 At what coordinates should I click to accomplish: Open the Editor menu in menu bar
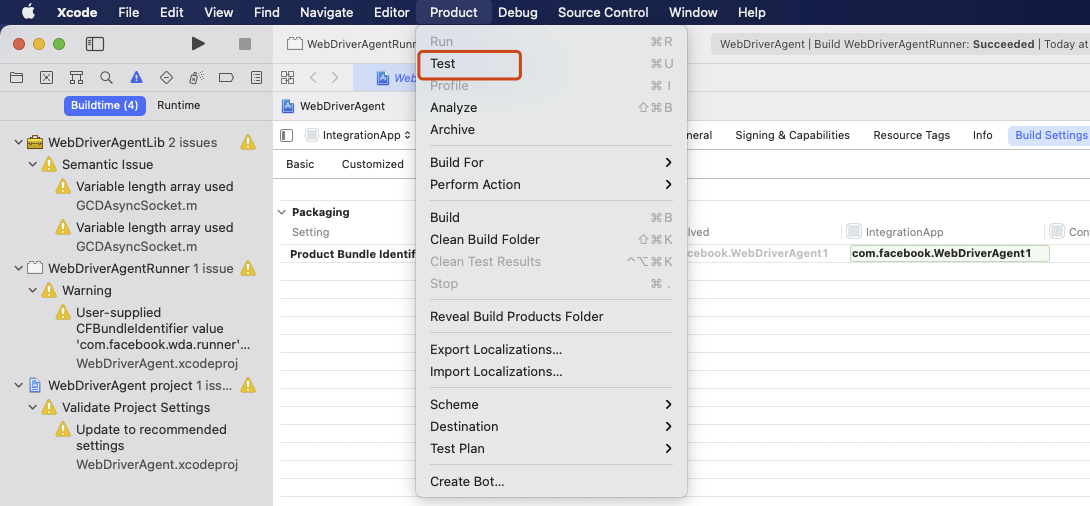pos(391,12)
